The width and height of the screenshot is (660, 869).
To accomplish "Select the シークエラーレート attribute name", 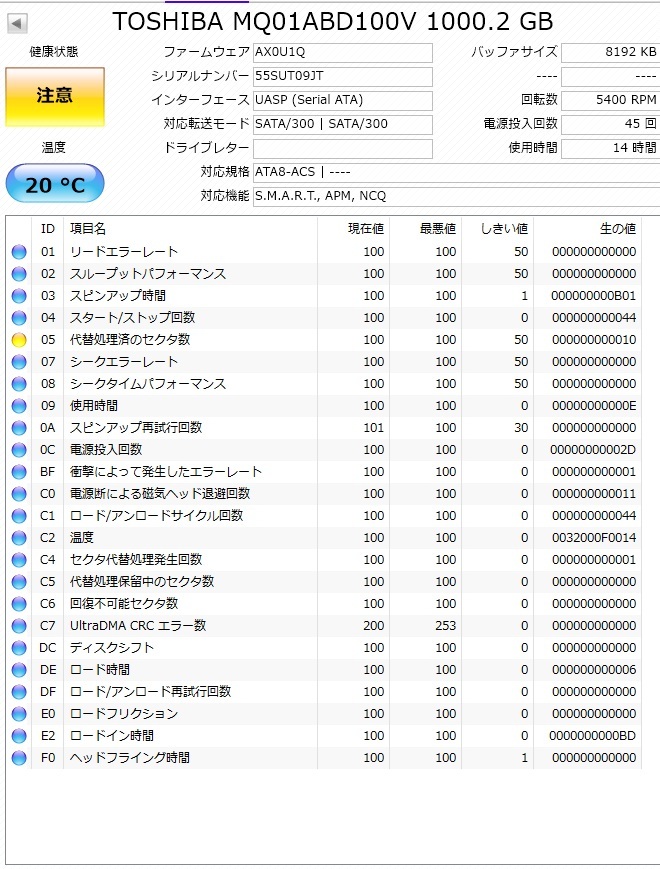I will tap(124, 362).
